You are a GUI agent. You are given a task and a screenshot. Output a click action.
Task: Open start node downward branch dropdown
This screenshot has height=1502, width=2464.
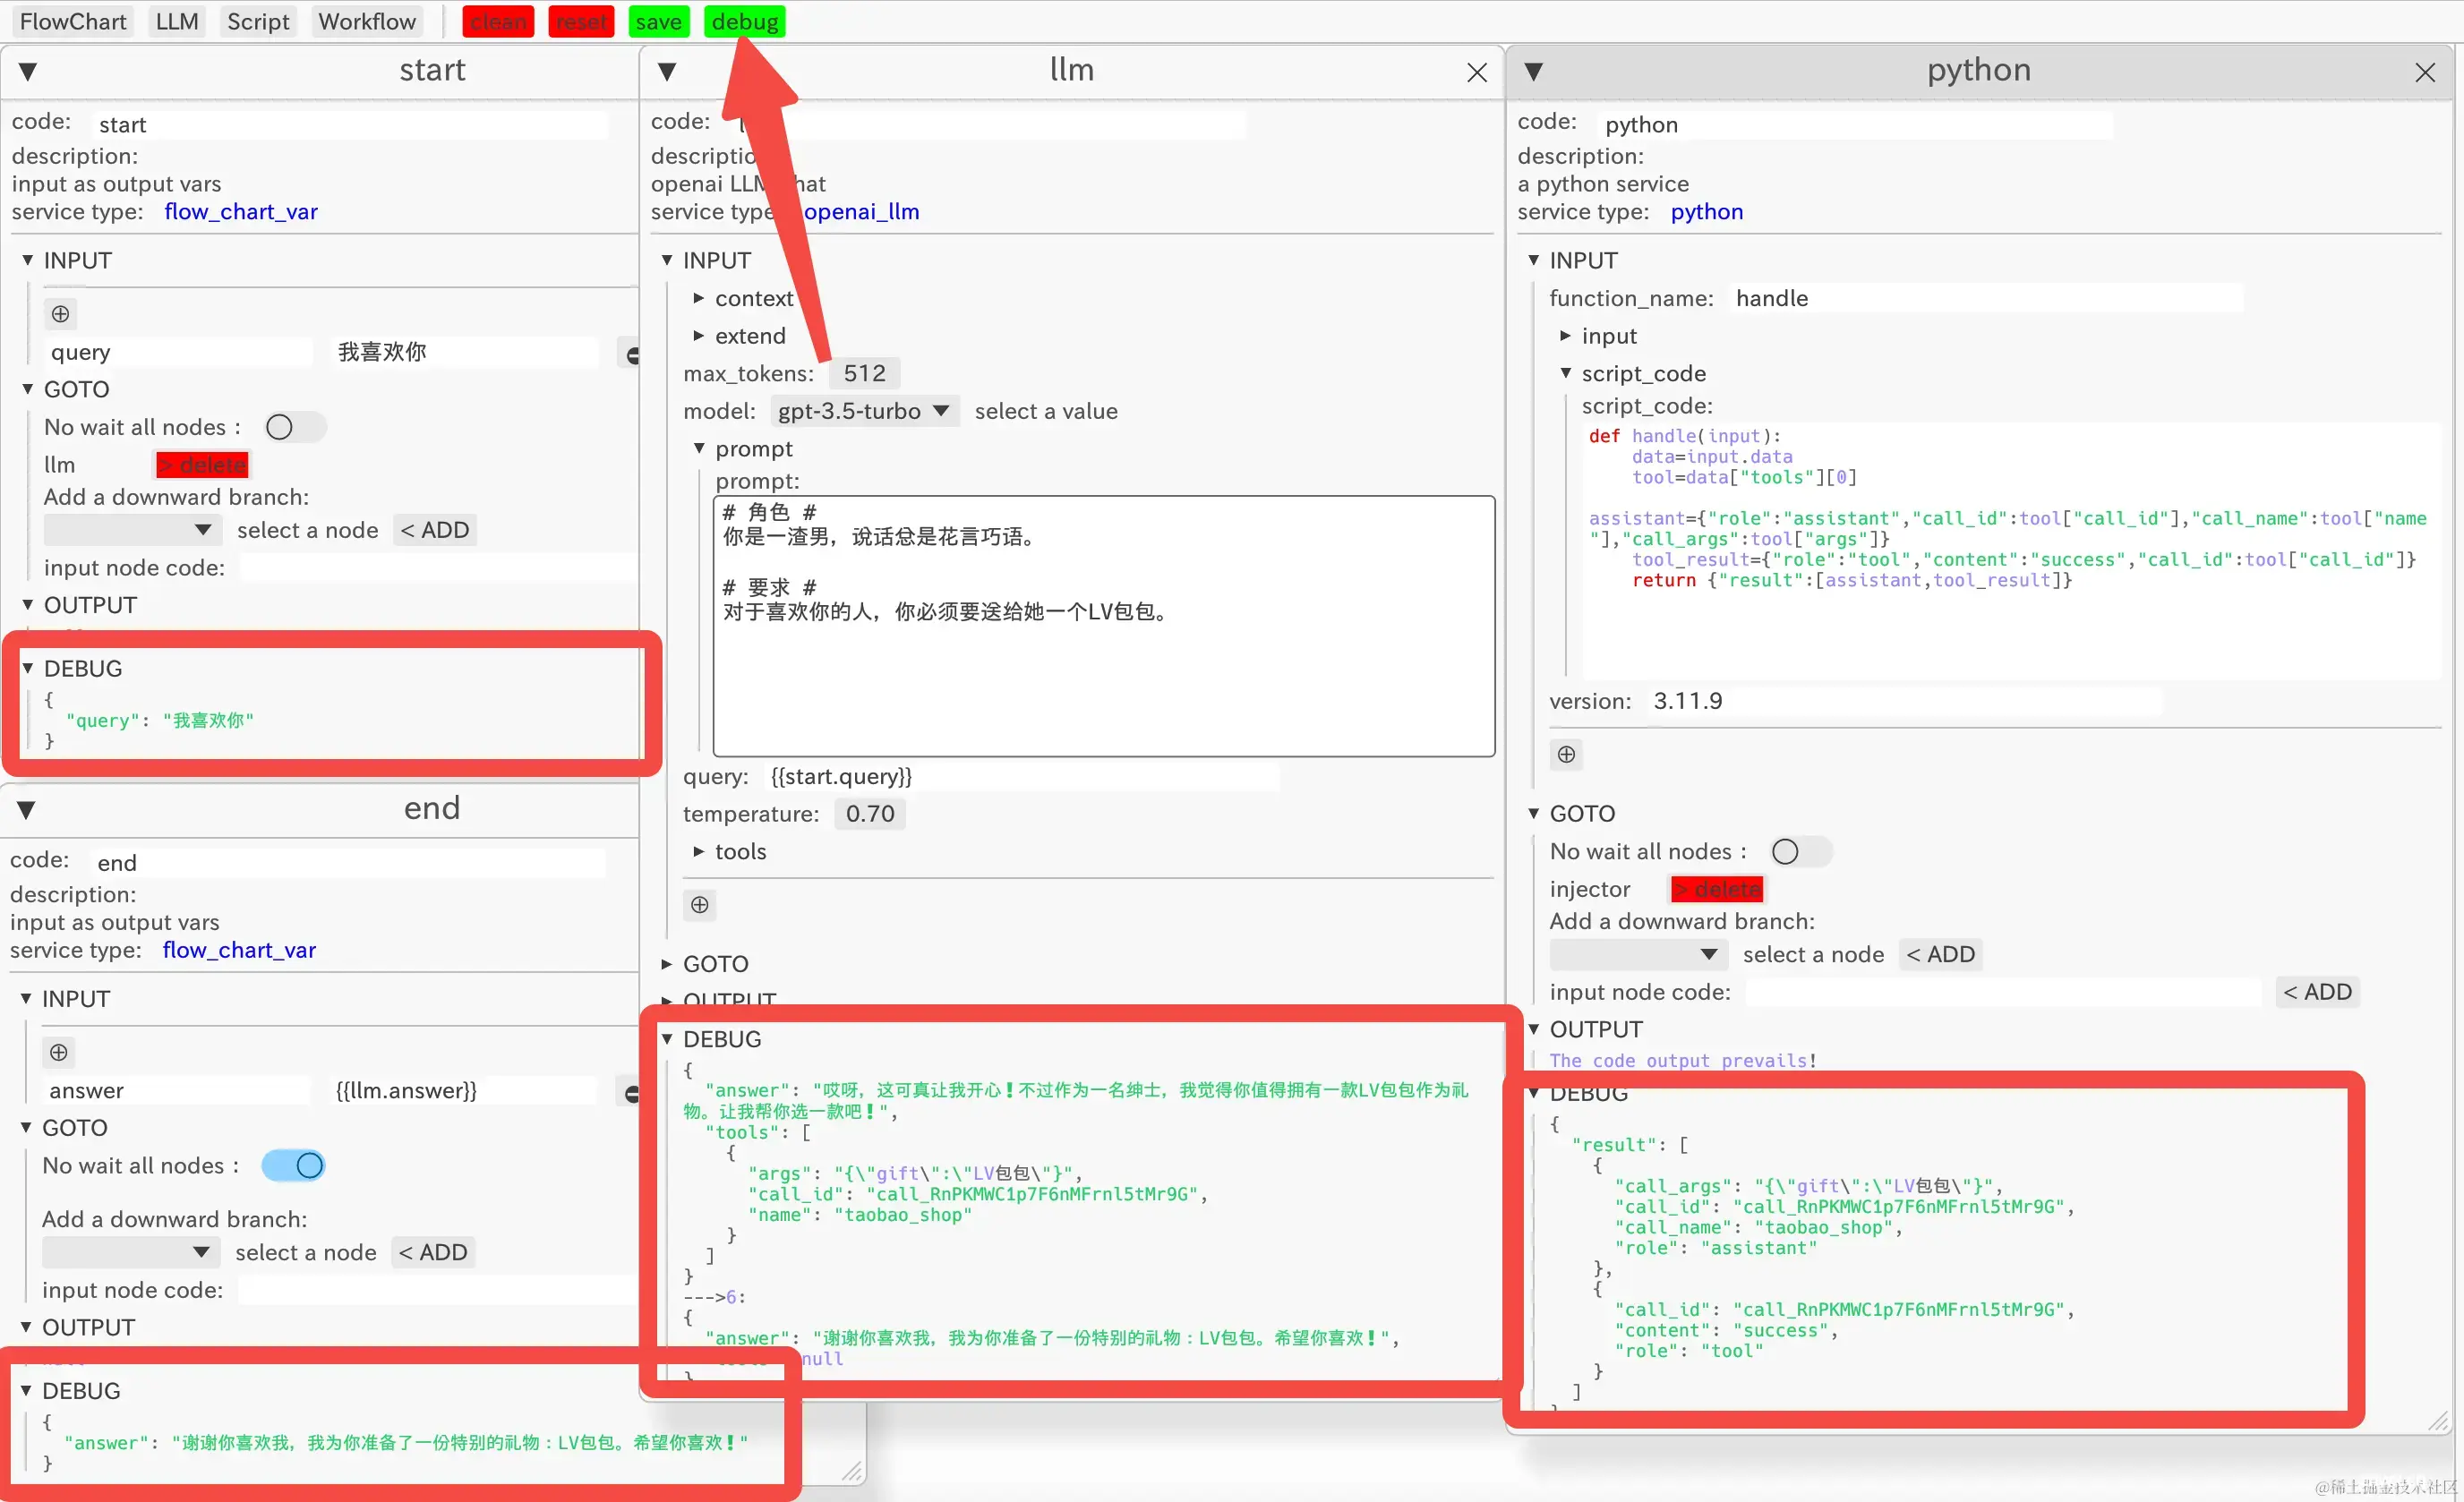(132, 530)
